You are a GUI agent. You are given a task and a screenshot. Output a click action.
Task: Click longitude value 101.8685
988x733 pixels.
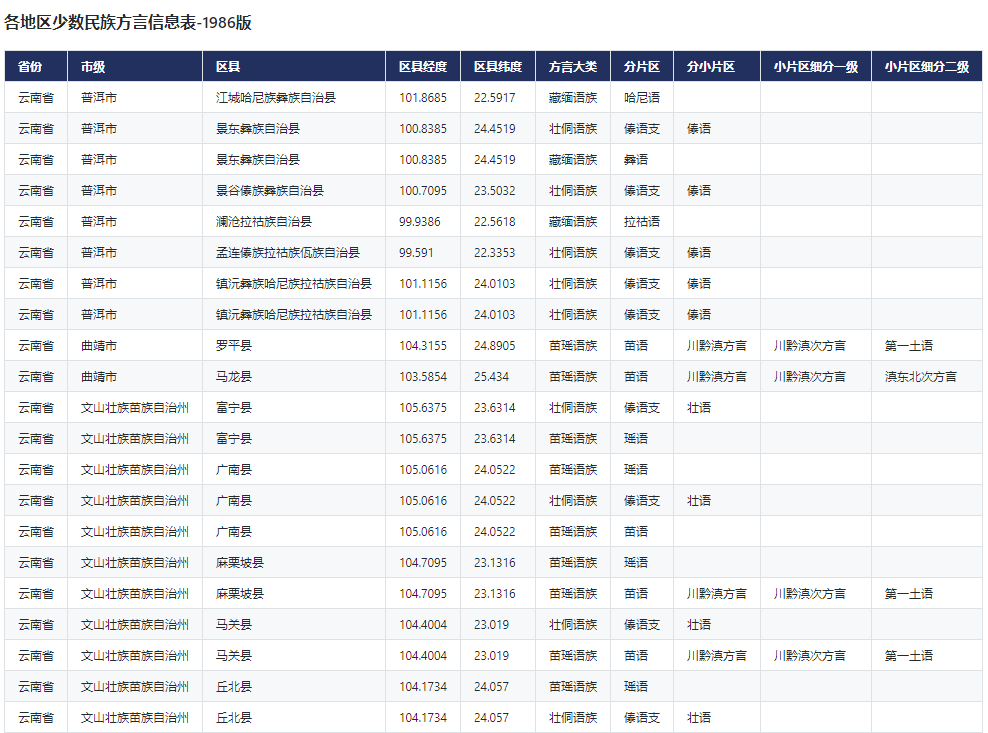(423, 98)
